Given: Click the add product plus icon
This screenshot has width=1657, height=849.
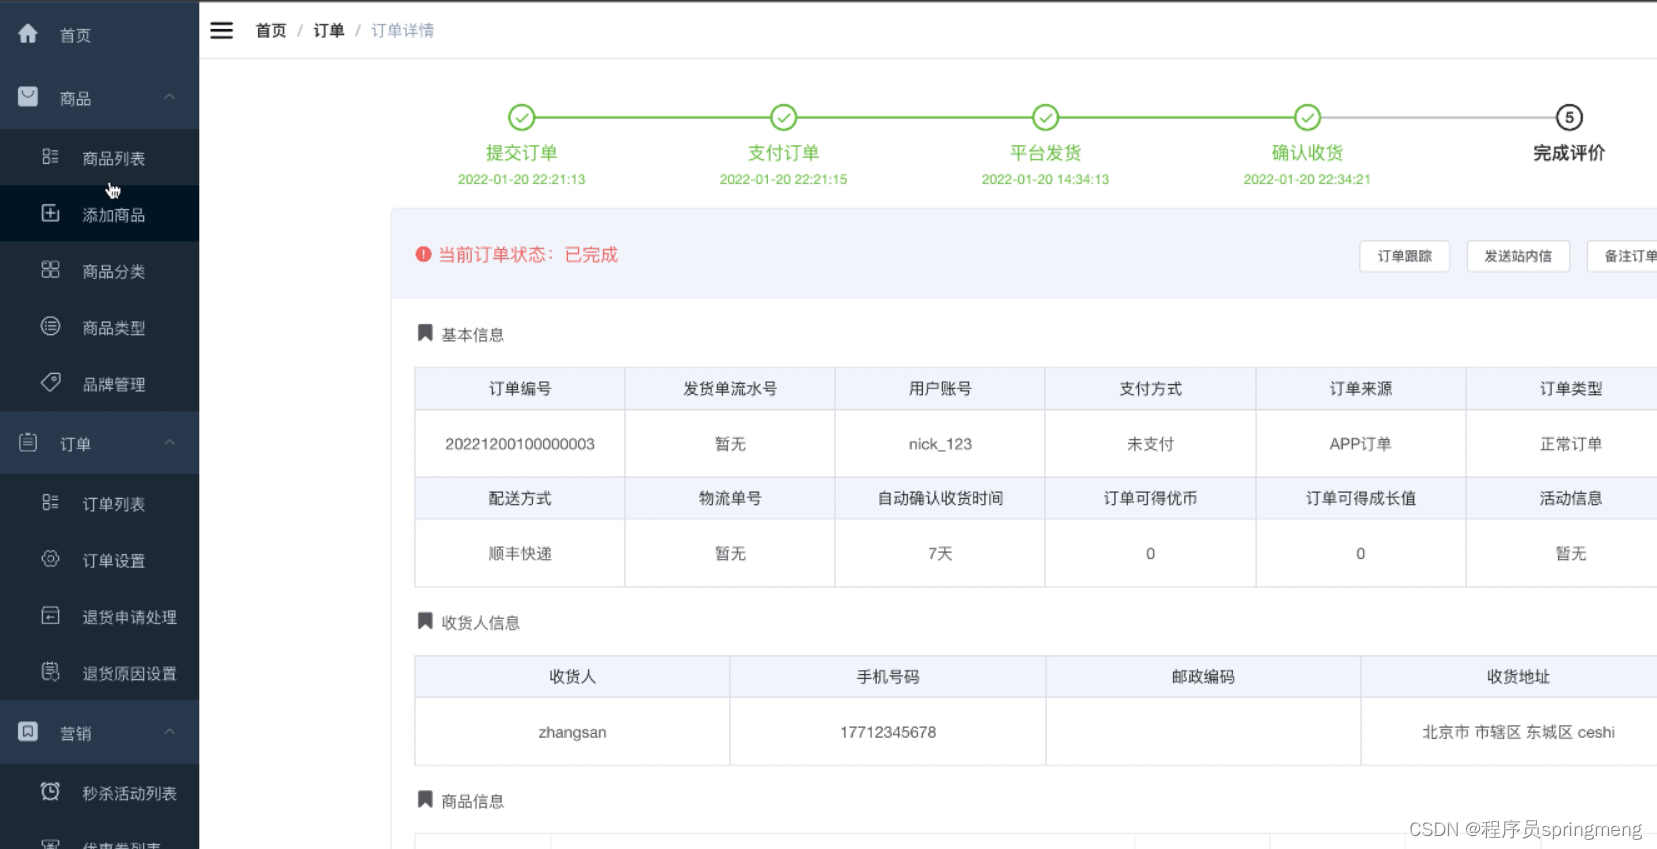Looking at the screenshot, I should 50,214.
